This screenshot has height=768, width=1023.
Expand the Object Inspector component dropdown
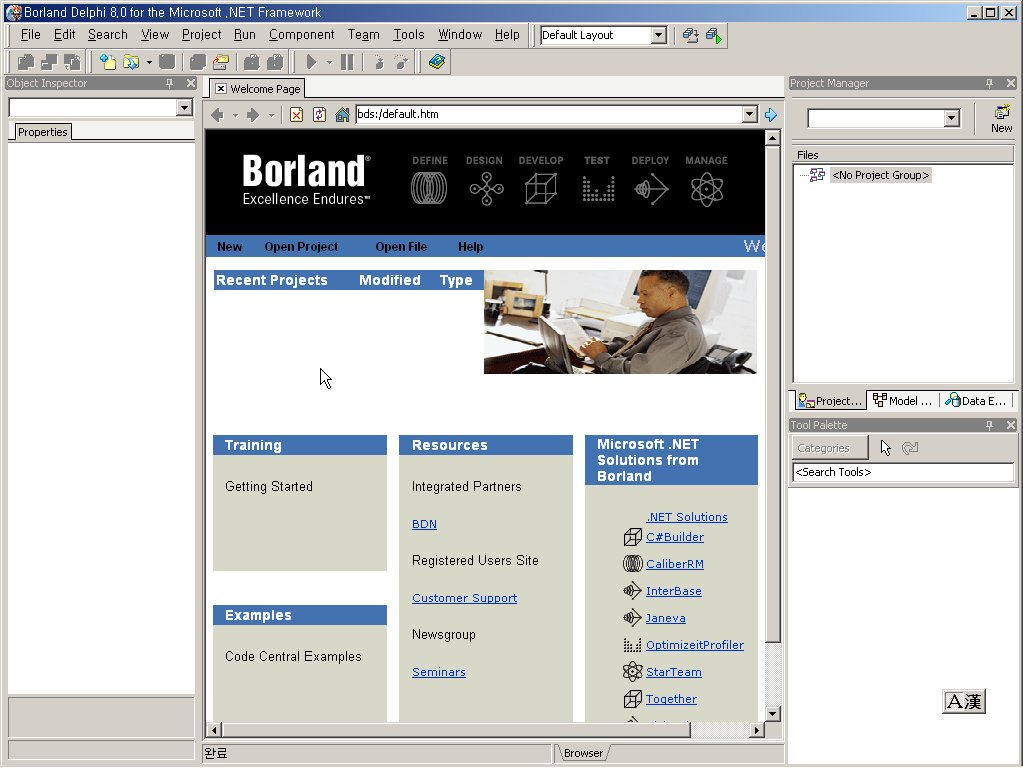coord(184,108)
